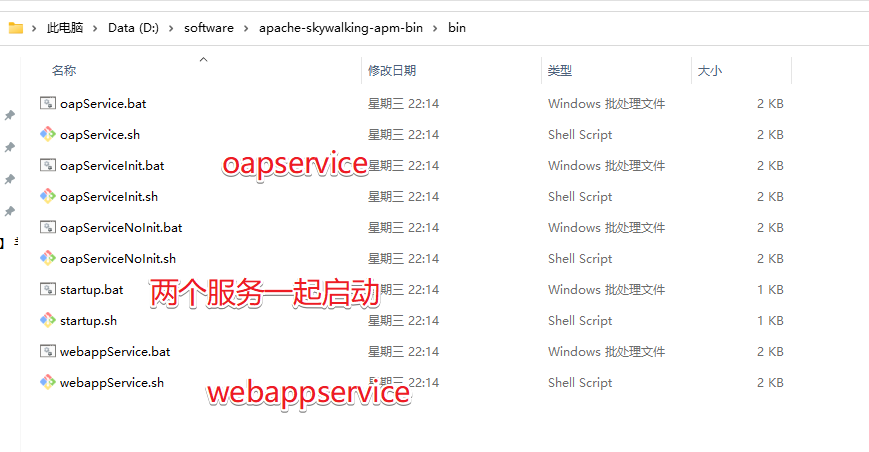Click the 1 KB size of startup.bat
Screen dimensions: 869x452
pyautogui.click(x=770, y=290)
